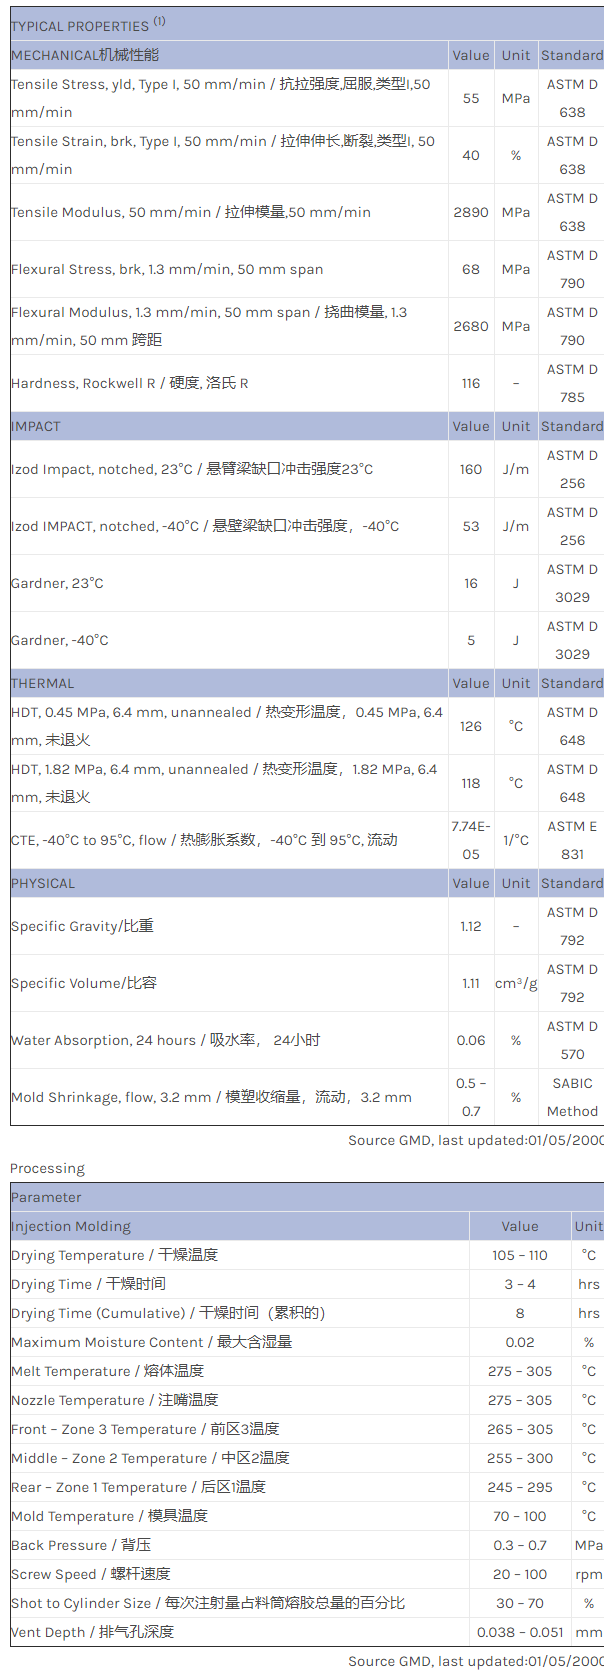The image size is (604, 1670).
Task: Click the Specific Gravity row label
Action: (x=83, y=926)
